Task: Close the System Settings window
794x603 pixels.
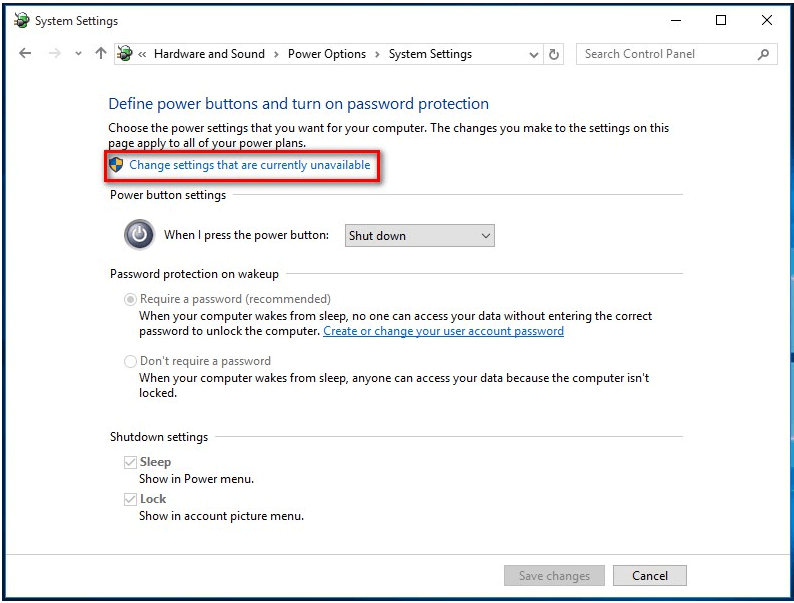Action: [767, 20]
